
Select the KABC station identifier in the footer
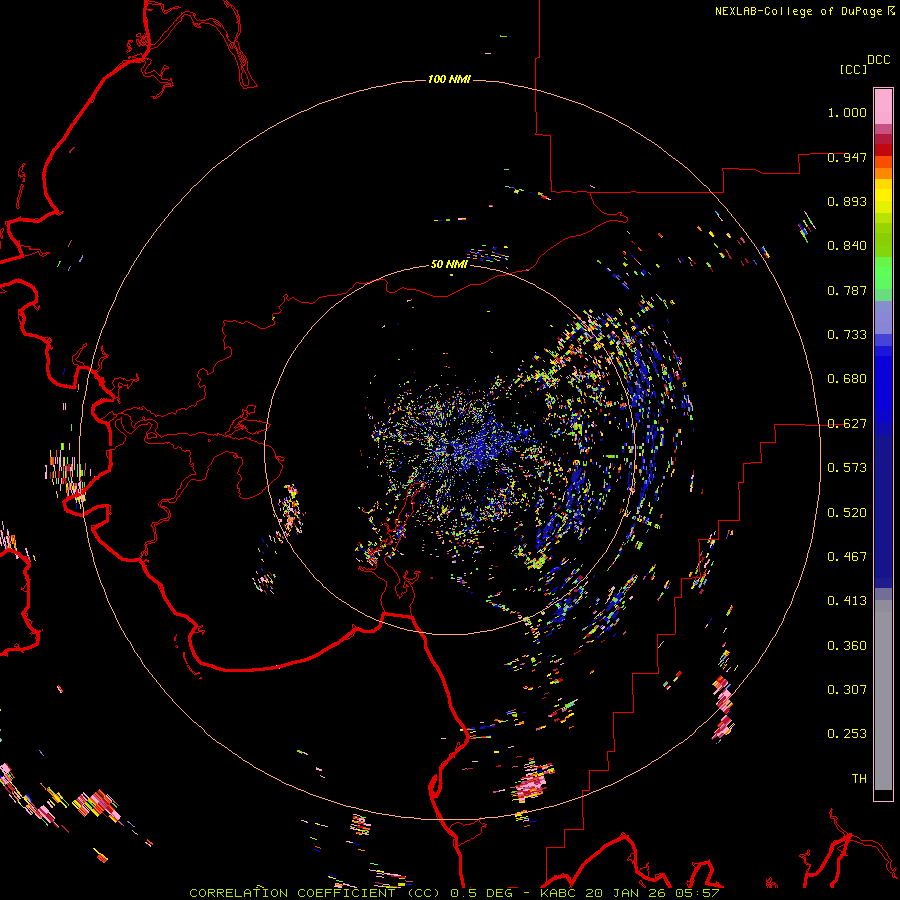click(559, 893)
